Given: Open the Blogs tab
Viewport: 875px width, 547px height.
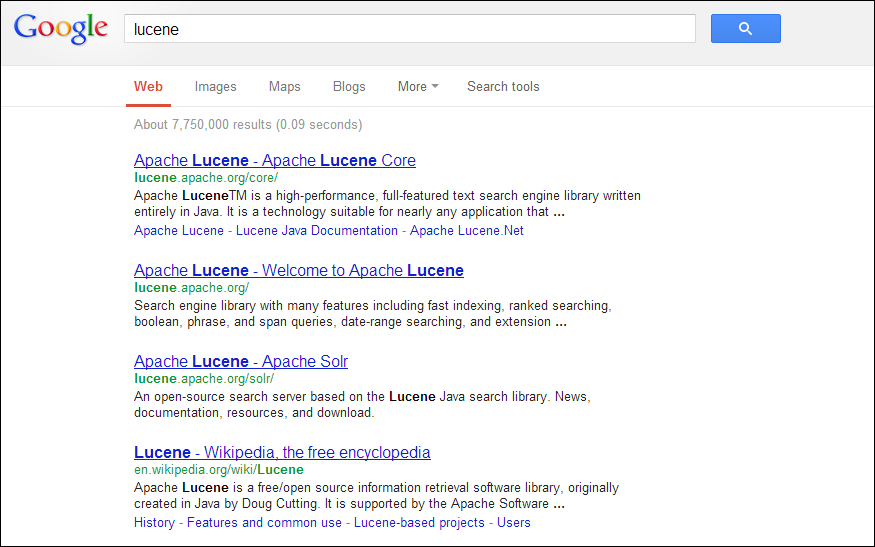Looking at the screenshot, I should click(x=349, y=87).
